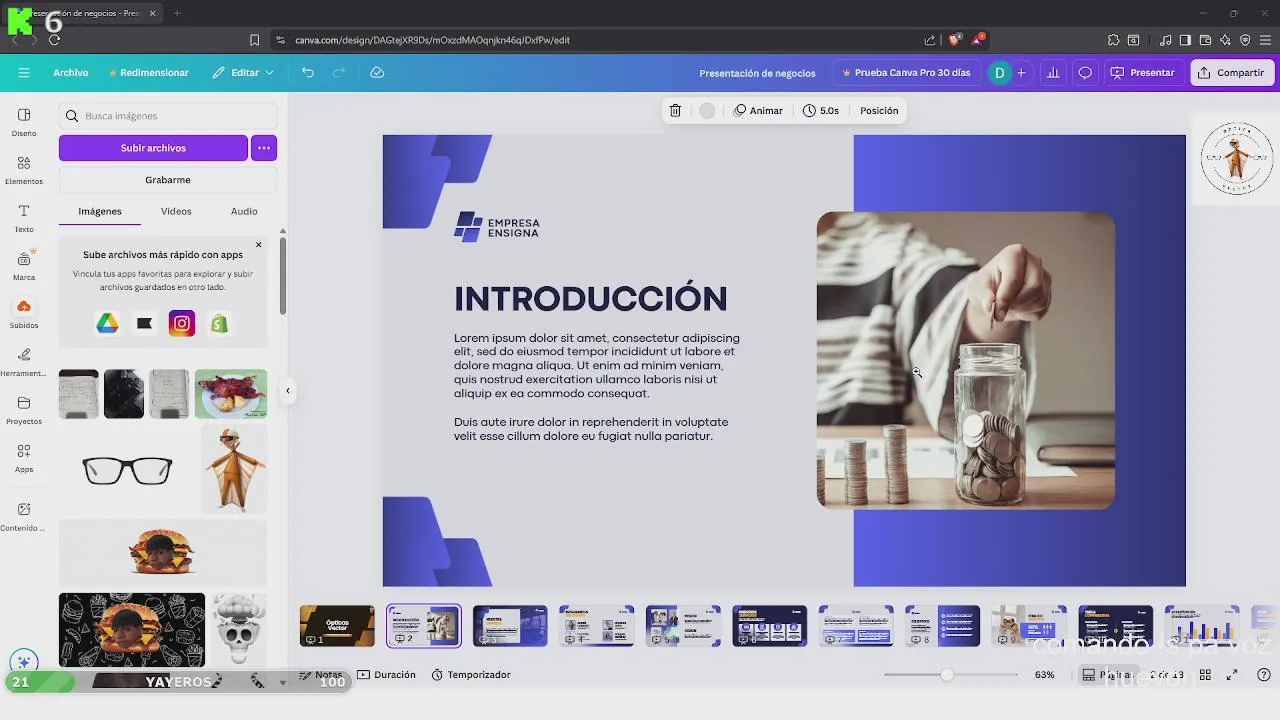Switch to the Audio tab
The width and height of the screenshot is (1280, 720).
(244, 211)
